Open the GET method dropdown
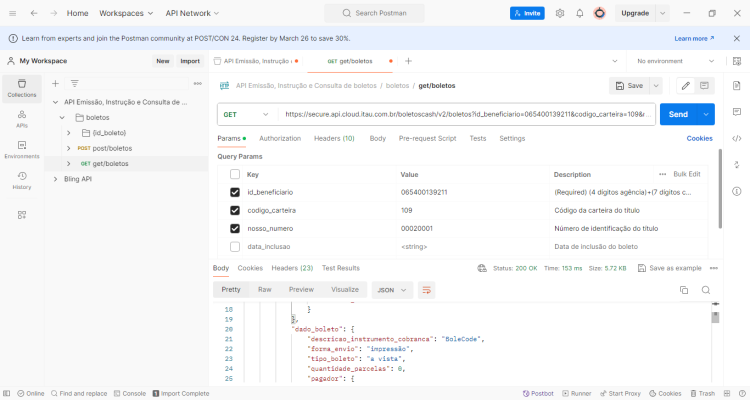The height and width of the screenshot is (400, 750). click(x=247, y=114)
